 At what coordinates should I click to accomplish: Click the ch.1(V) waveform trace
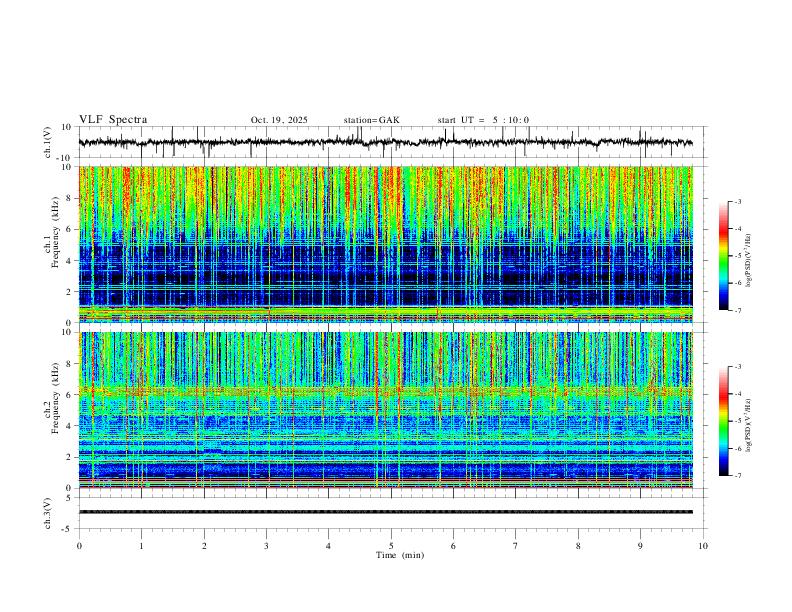(x=385, y=142)
